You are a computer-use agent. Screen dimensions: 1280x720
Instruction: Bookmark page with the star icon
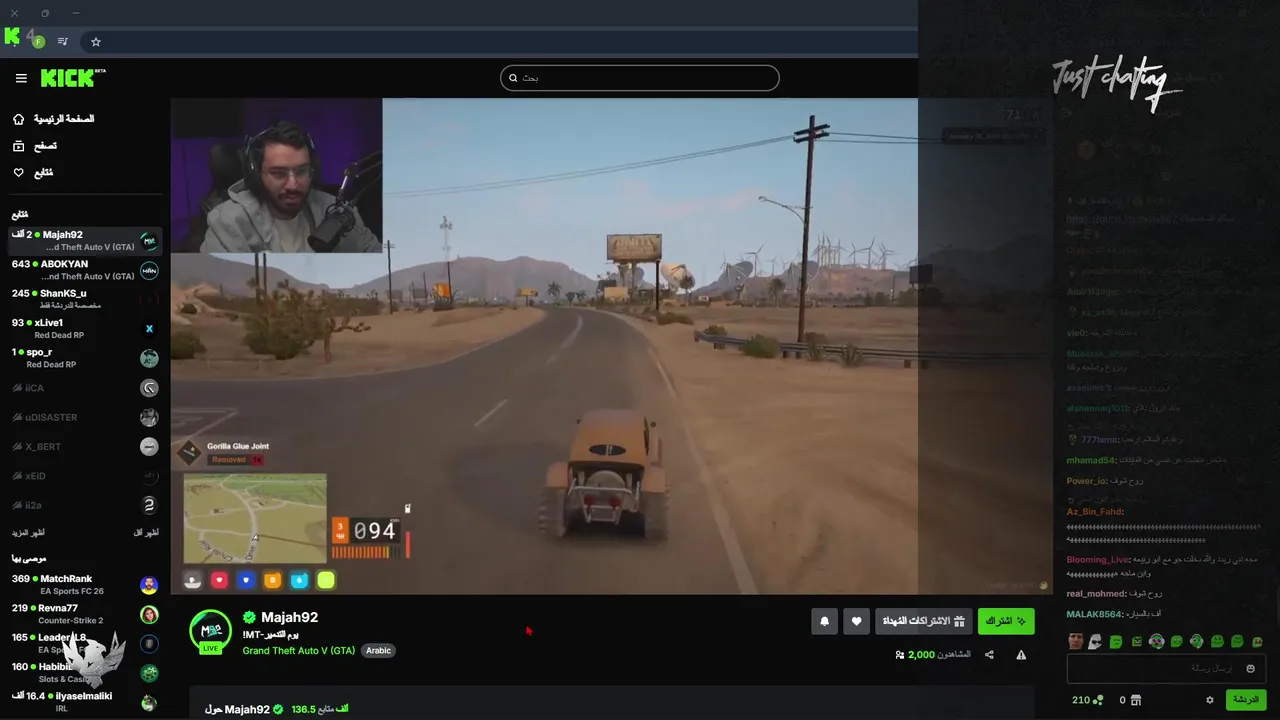point(96,42)
